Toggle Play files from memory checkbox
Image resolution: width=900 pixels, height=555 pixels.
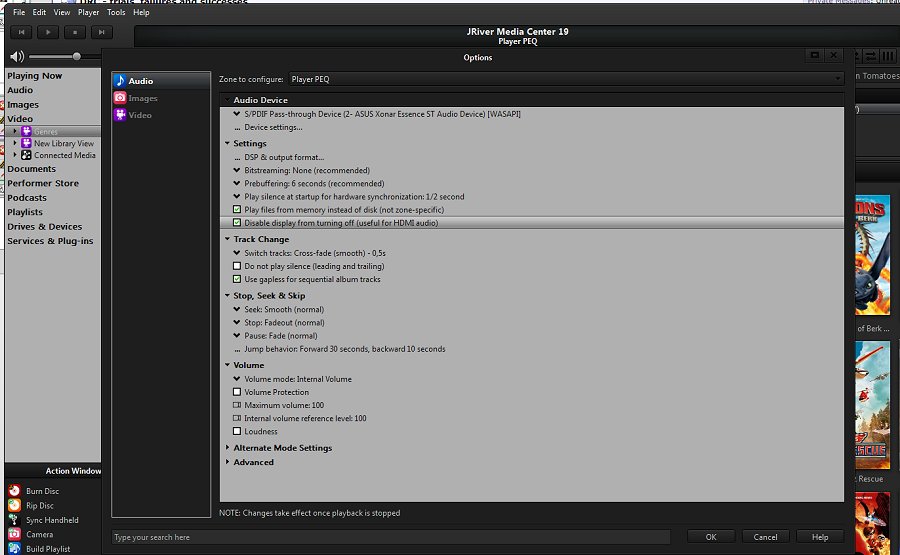(x=237, y=209)
